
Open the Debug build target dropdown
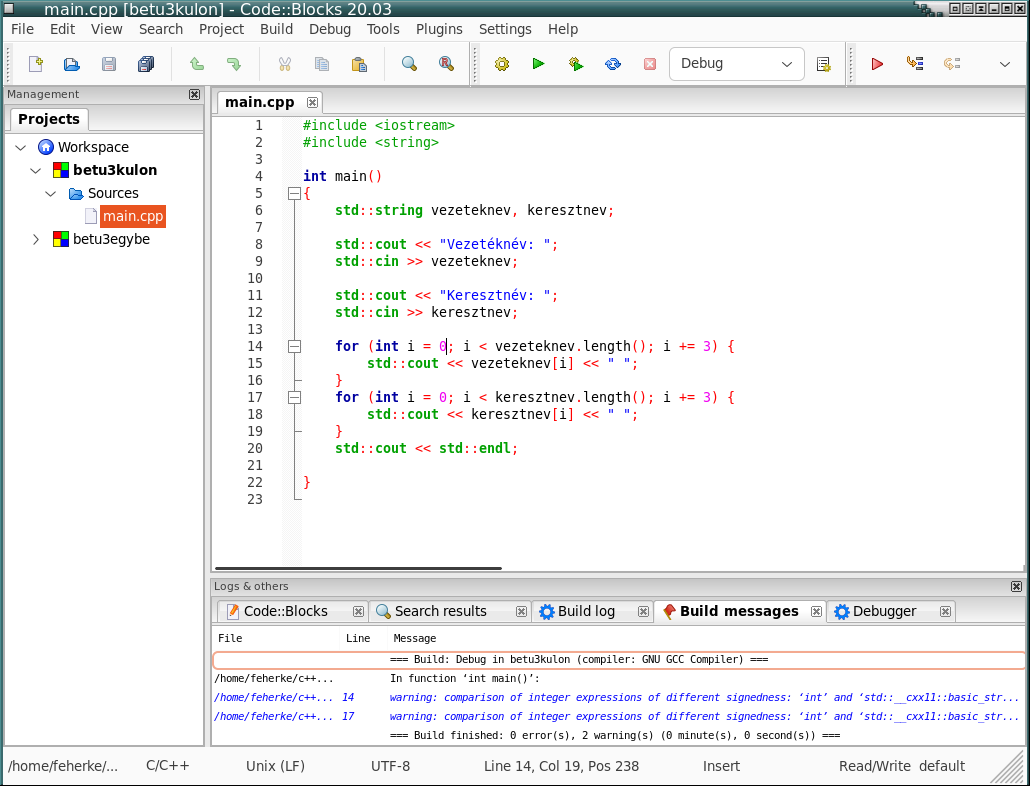pos(736,64)
